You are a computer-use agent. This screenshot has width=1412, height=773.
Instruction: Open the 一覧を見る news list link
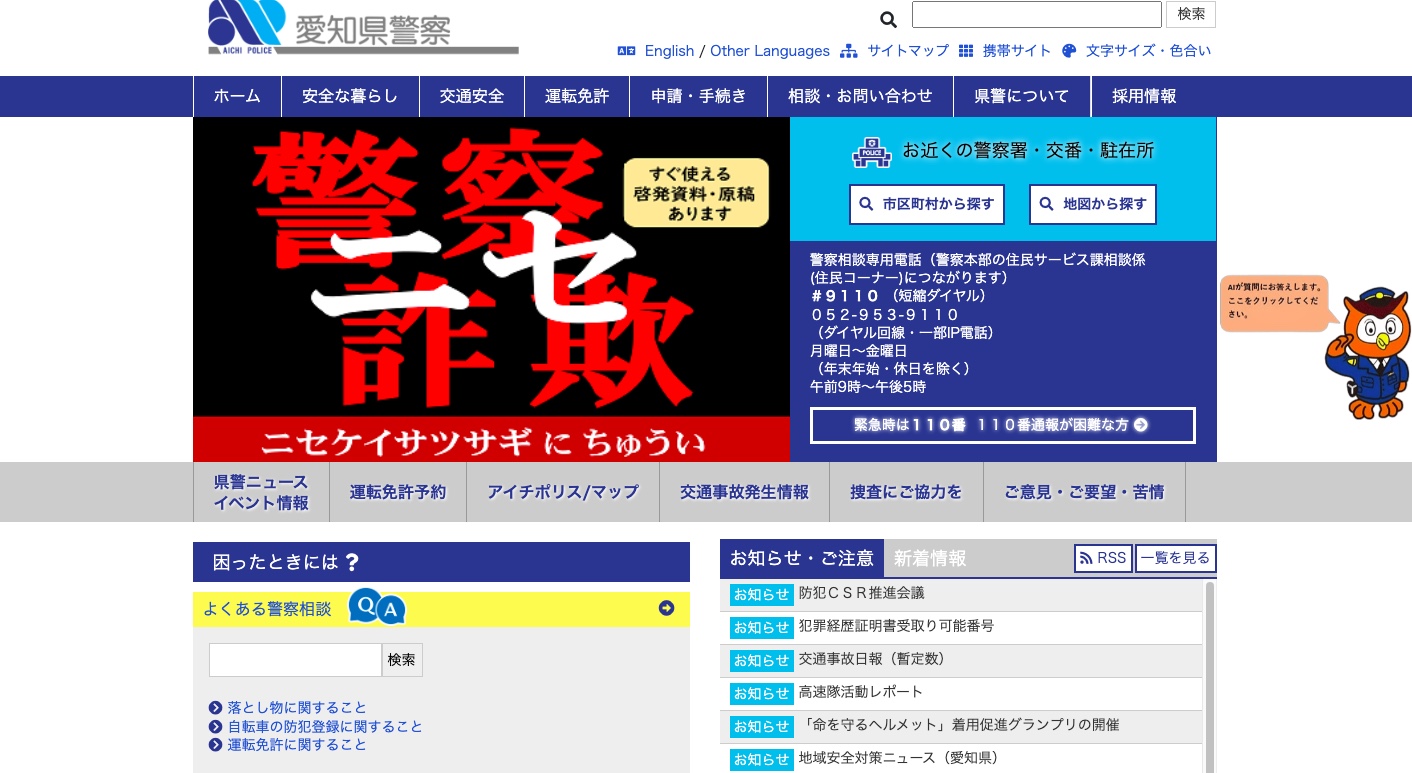tap(1176, 558)
